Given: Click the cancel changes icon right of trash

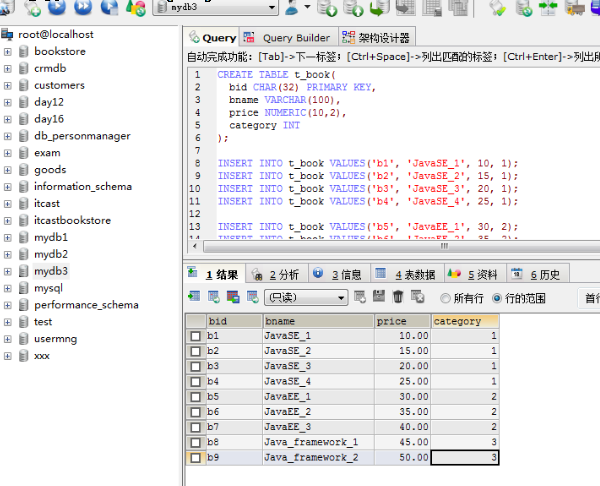Looking at the screenshot, I should (x=417, y=297).
